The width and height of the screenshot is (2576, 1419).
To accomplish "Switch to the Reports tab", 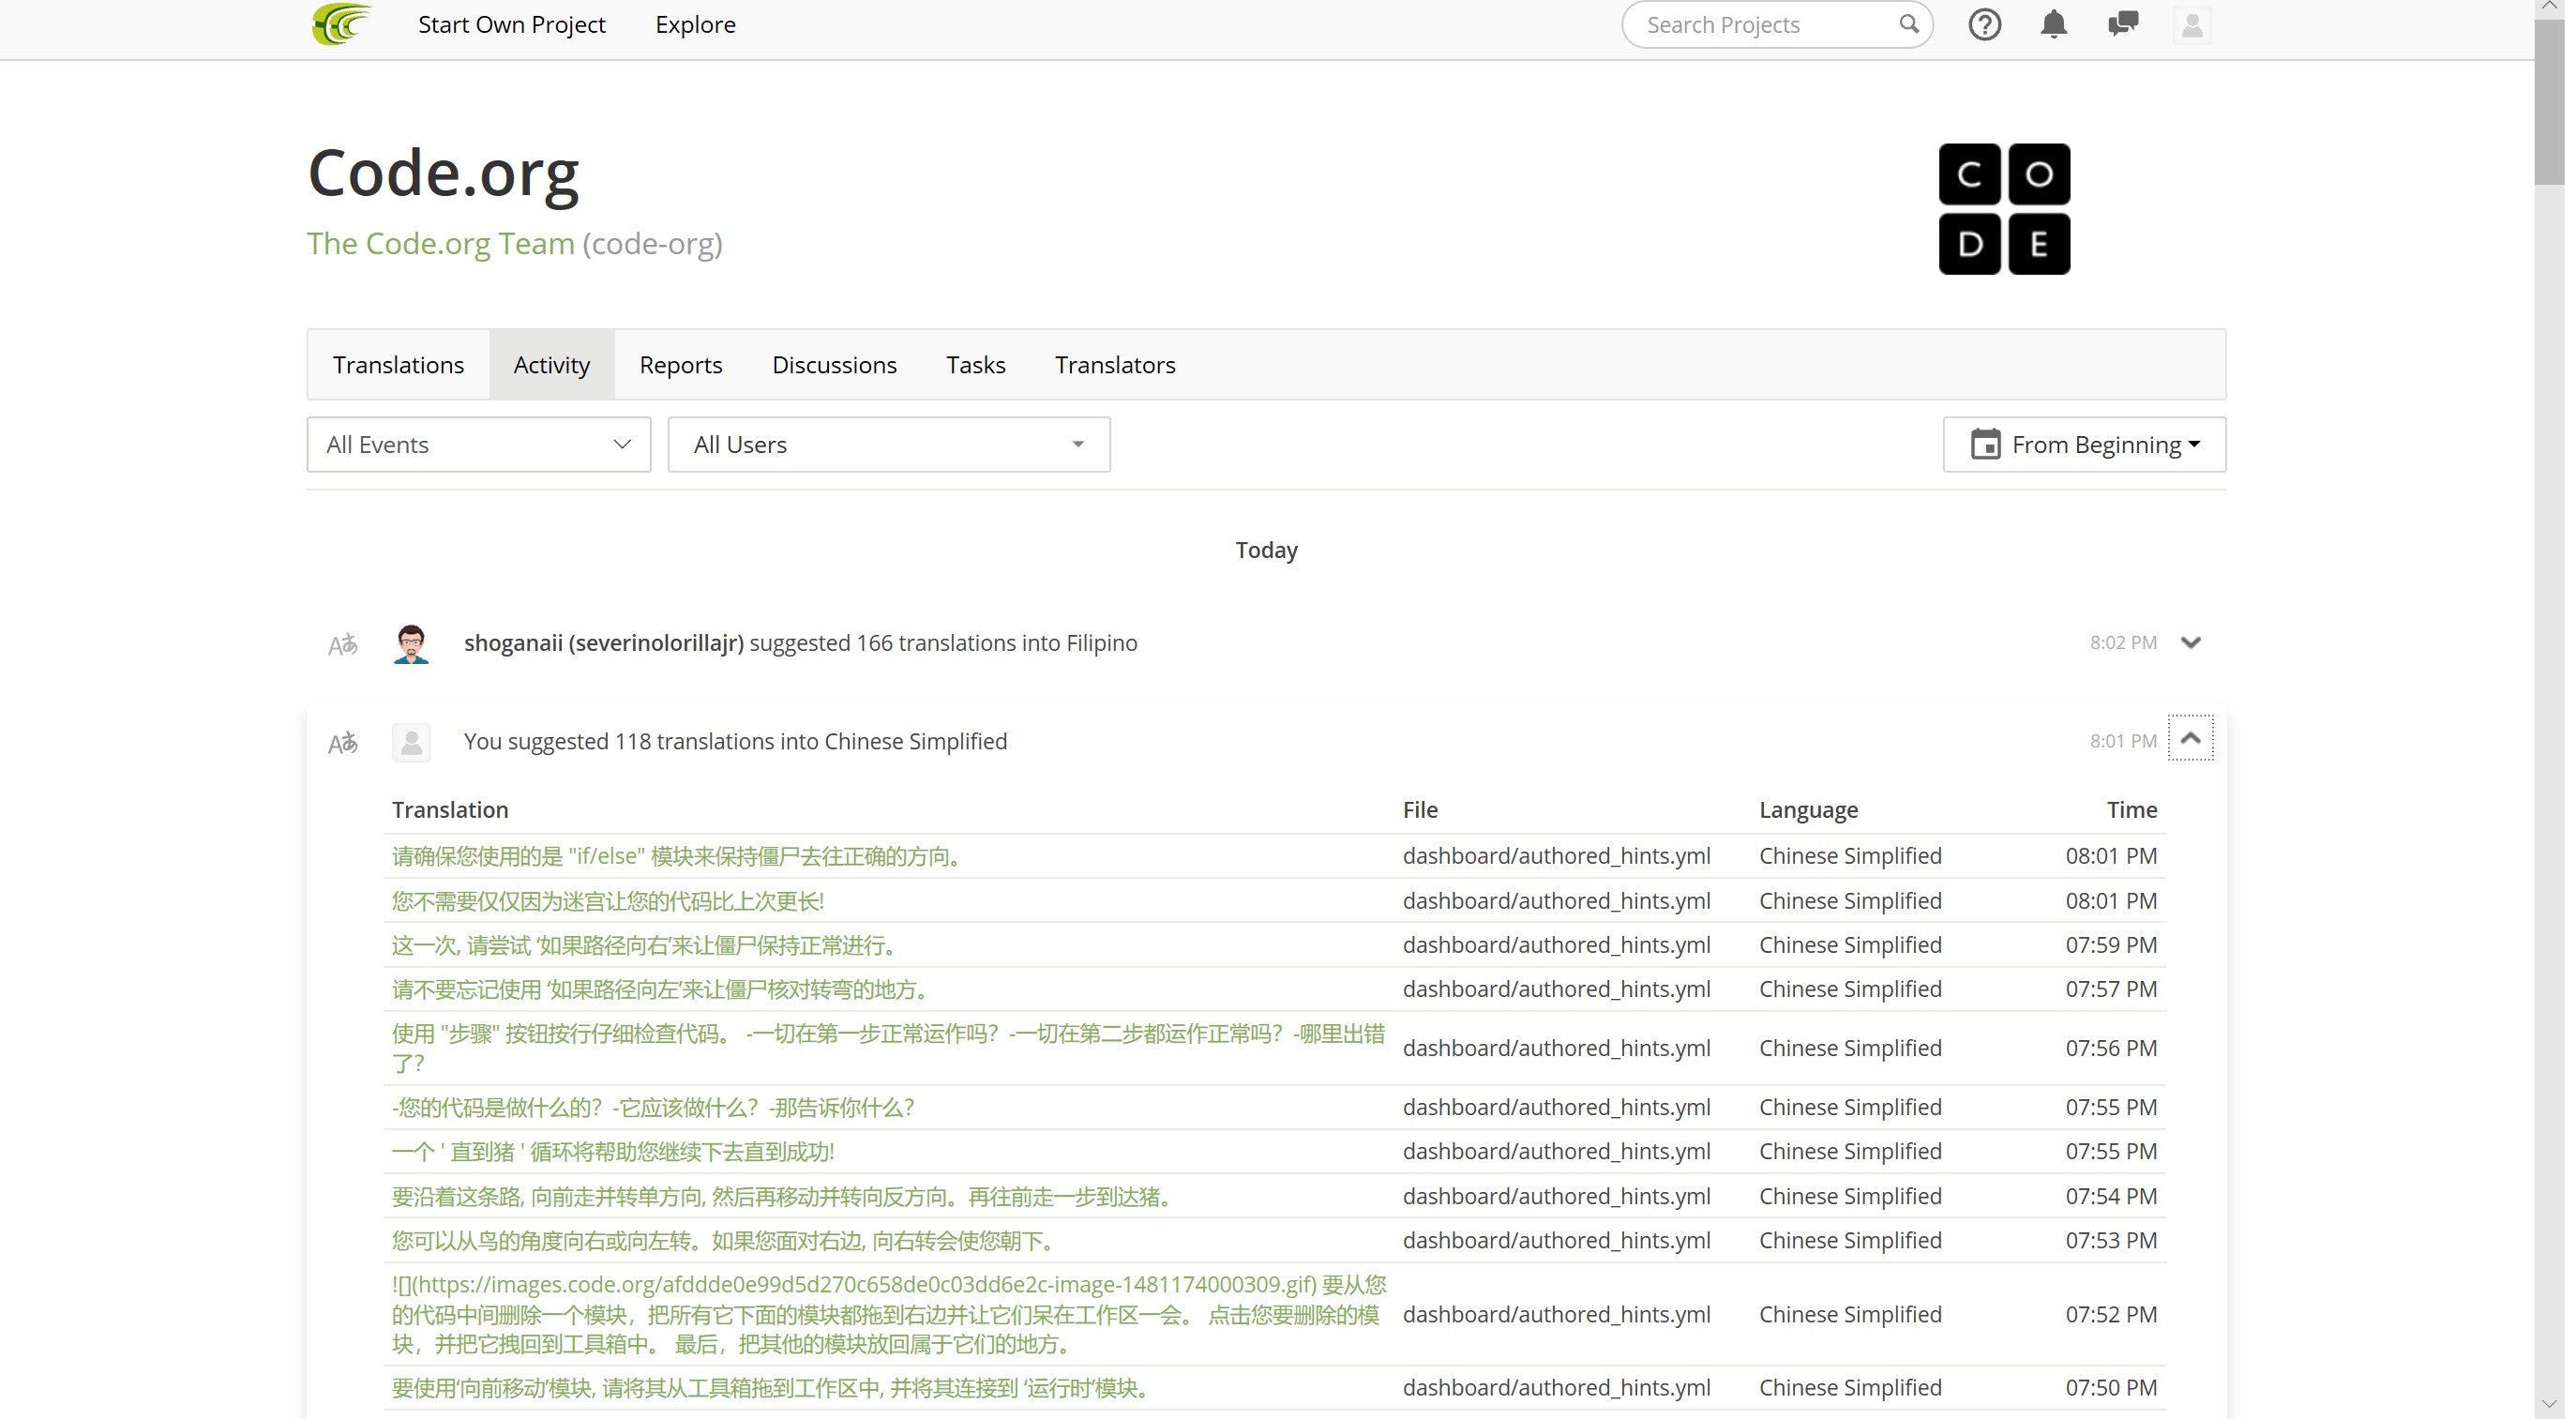I will [x=680, y=365].
